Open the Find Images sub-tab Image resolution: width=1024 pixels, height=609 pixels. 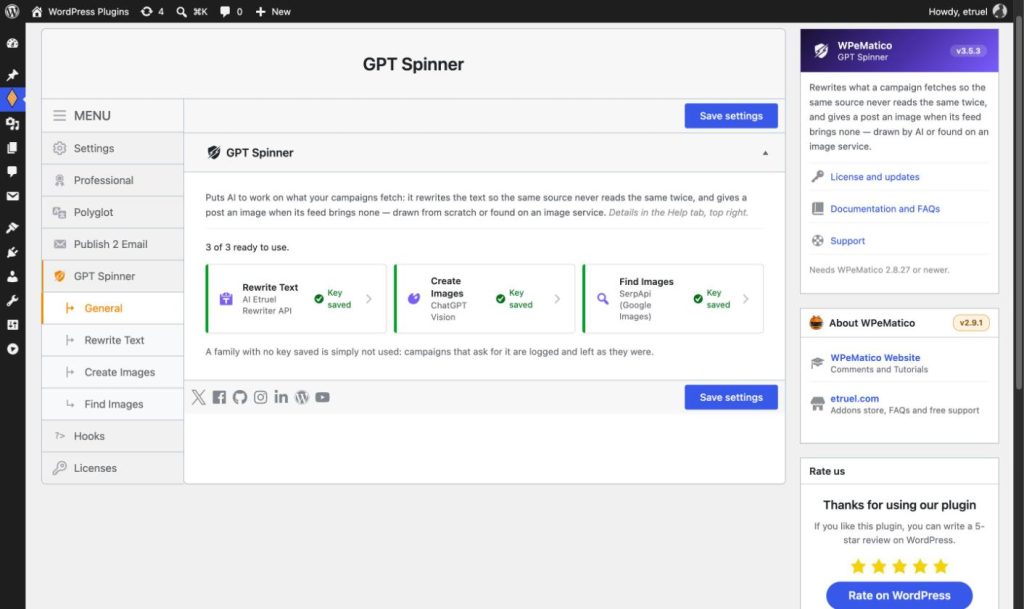click(x=112, y=404)
